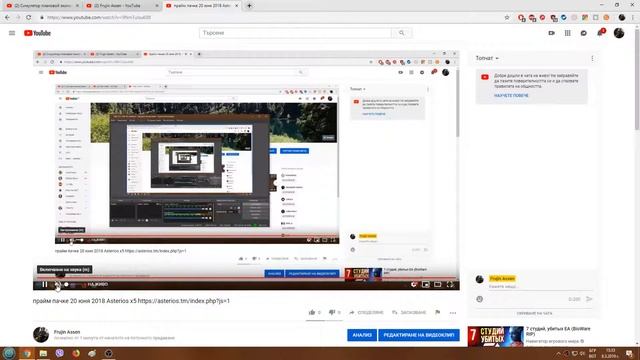Go back with the browser back arrow
This screenshot has height=360, width=640.
[7, 18]
